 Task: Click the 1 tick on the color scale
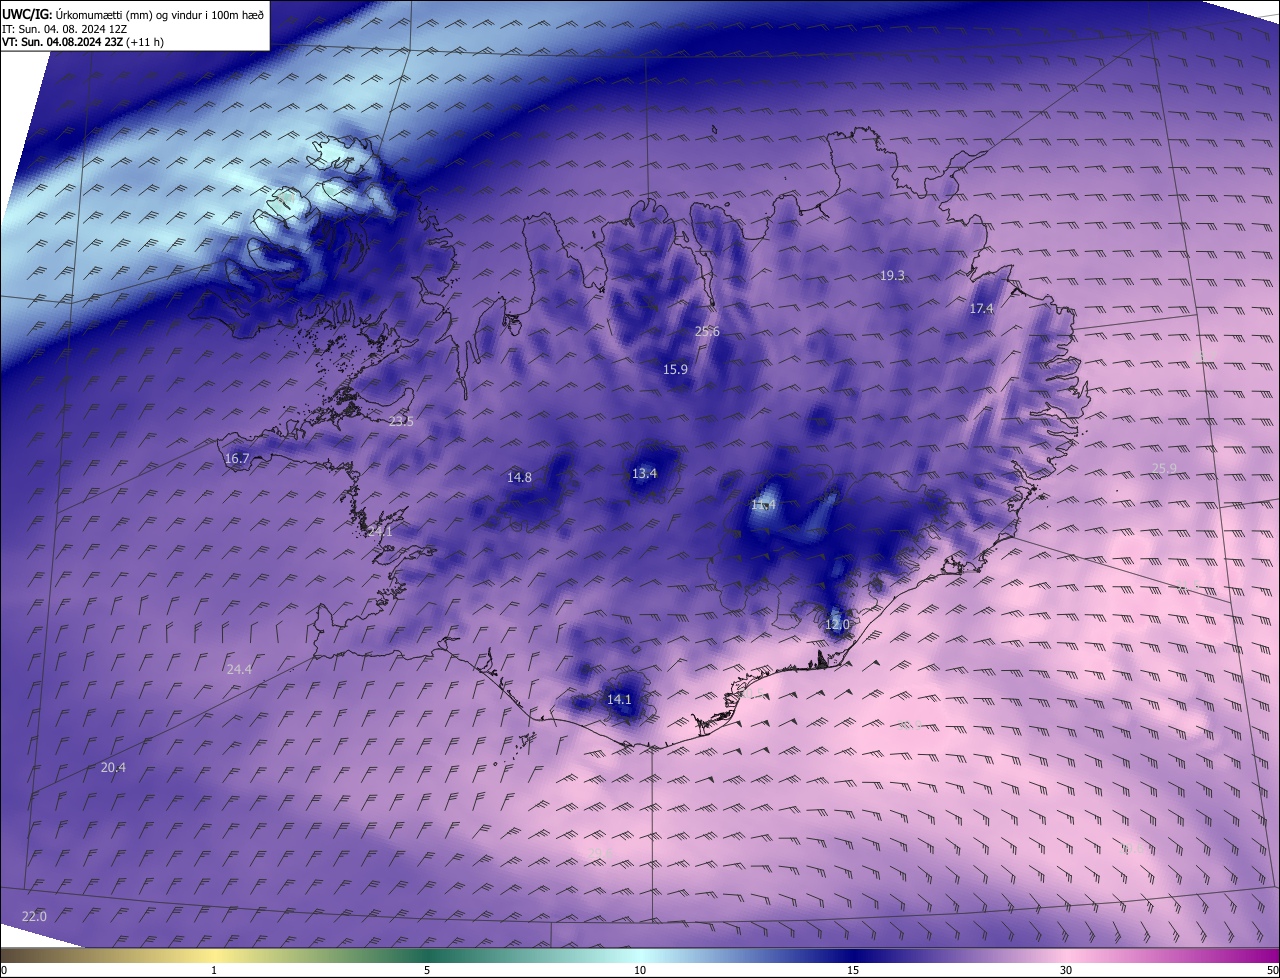pos(214,971)
